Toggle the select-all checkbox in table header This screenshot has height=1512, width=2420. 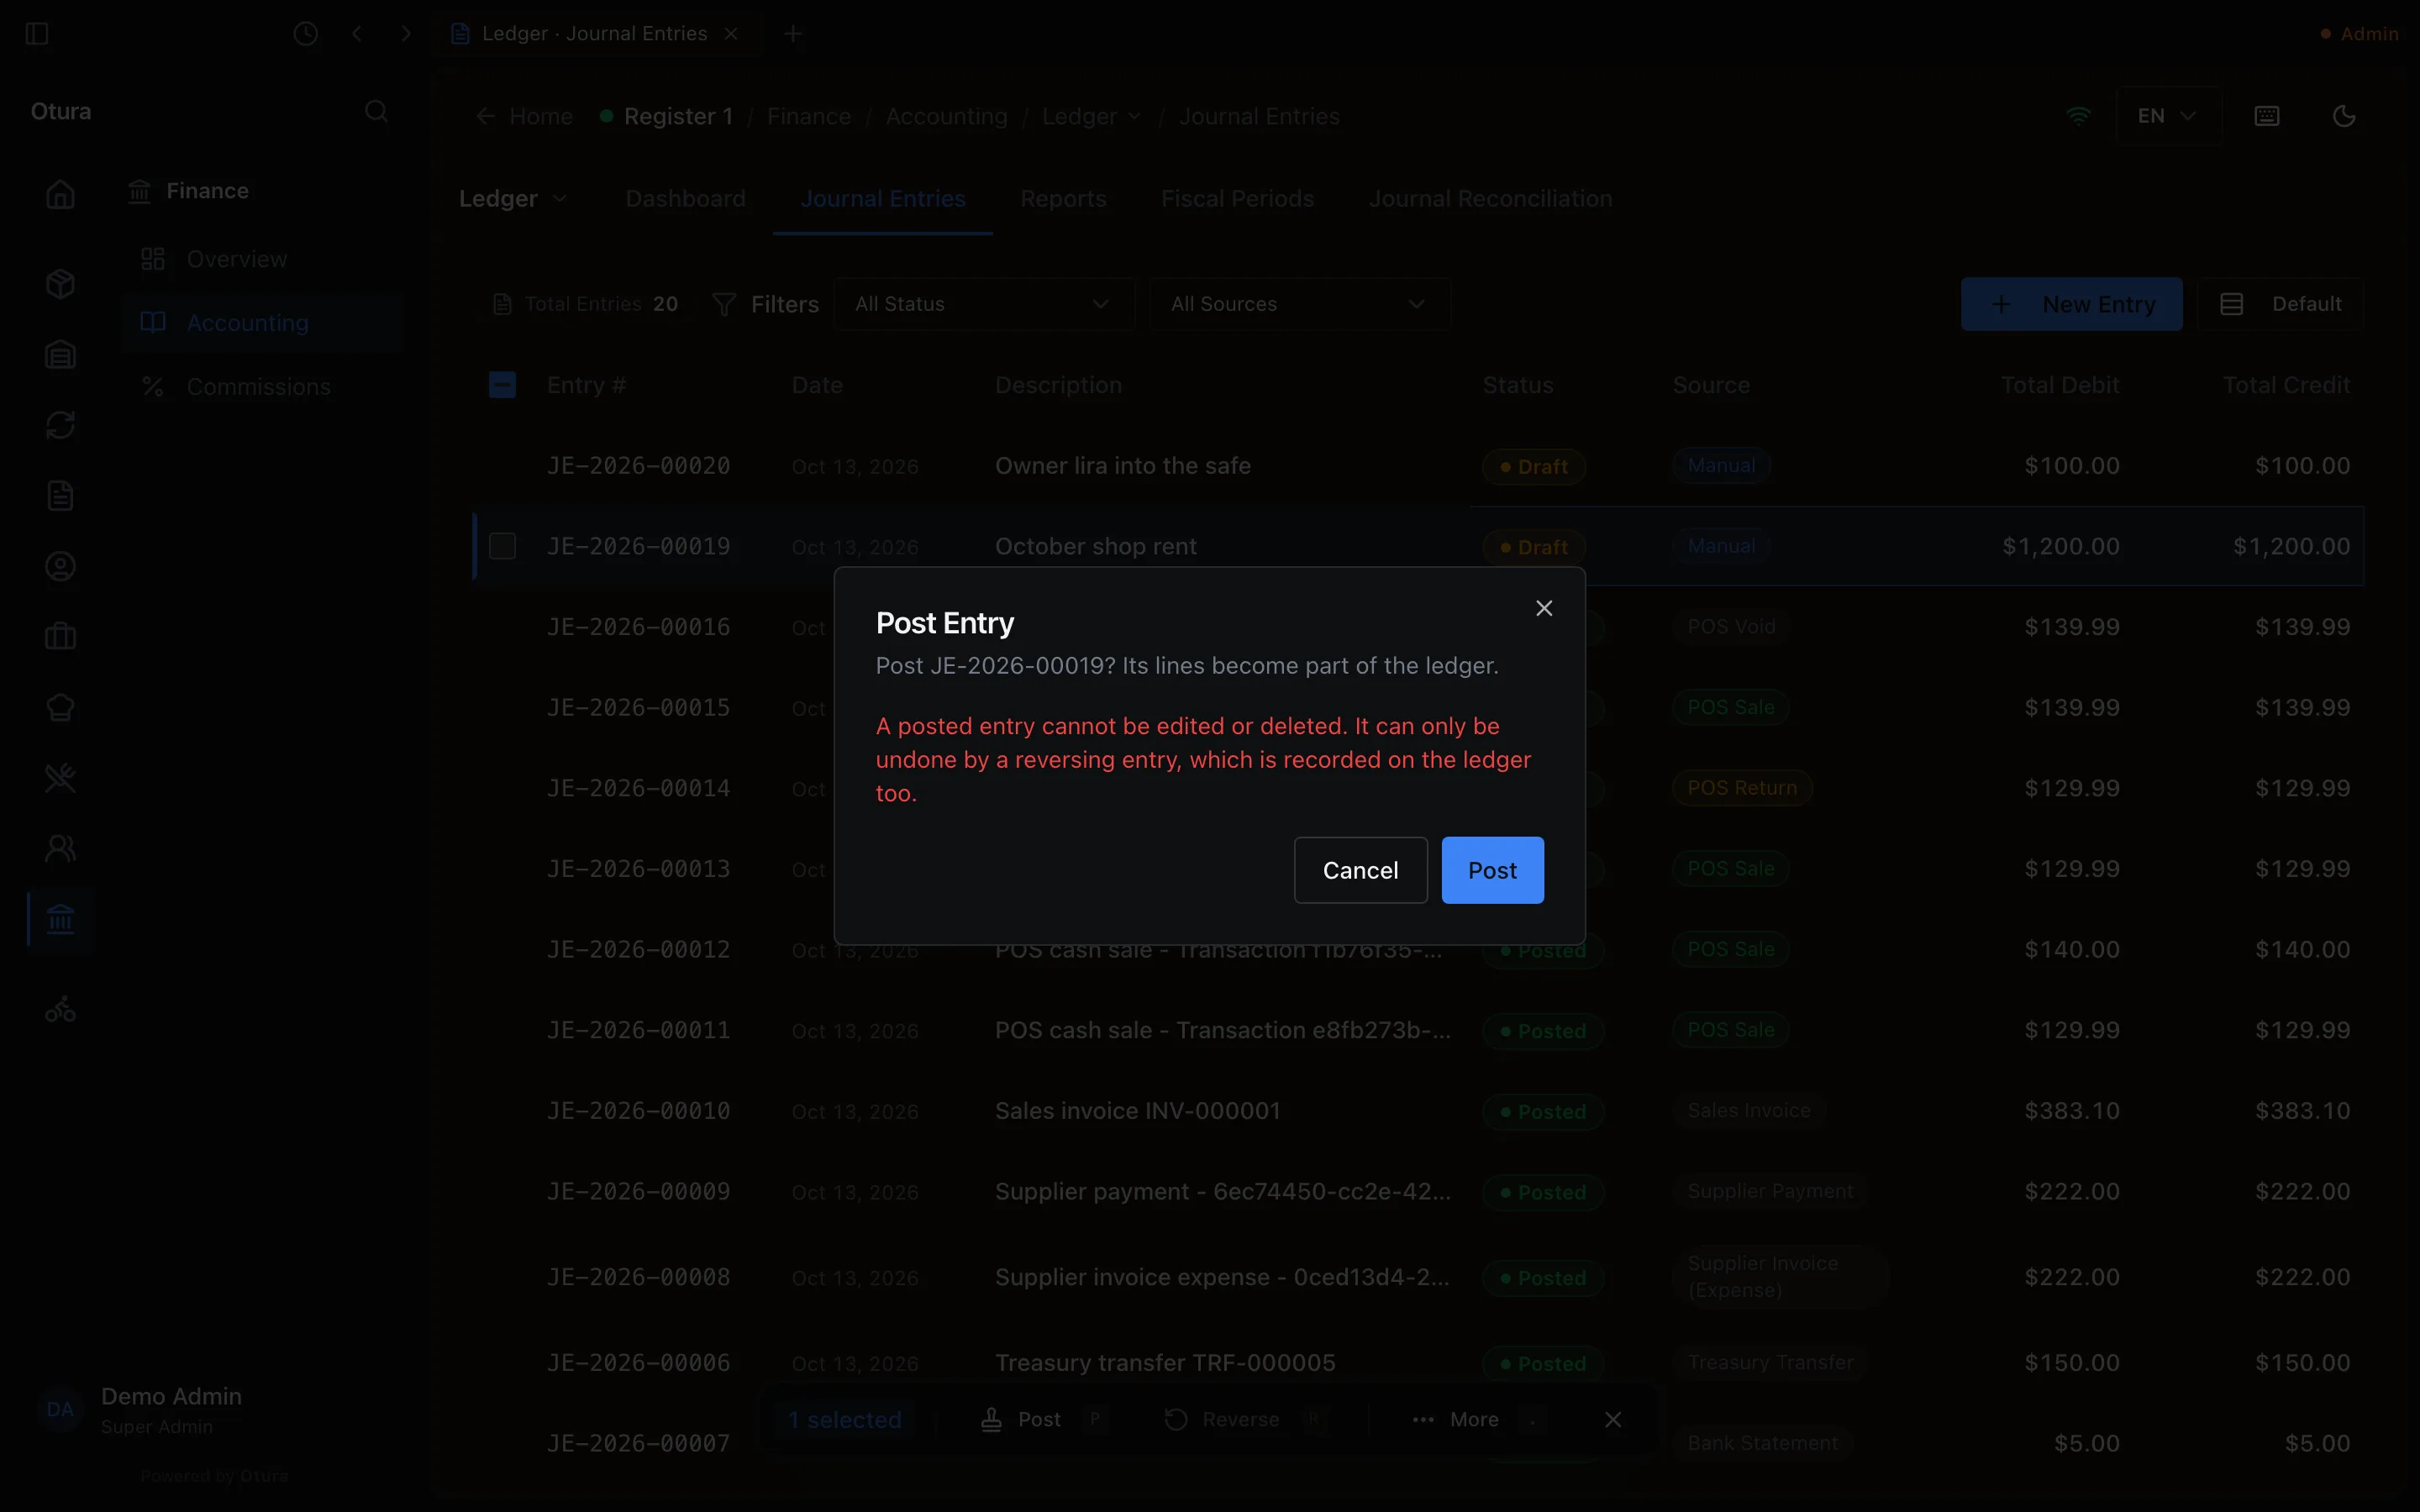tap(502, 385)
